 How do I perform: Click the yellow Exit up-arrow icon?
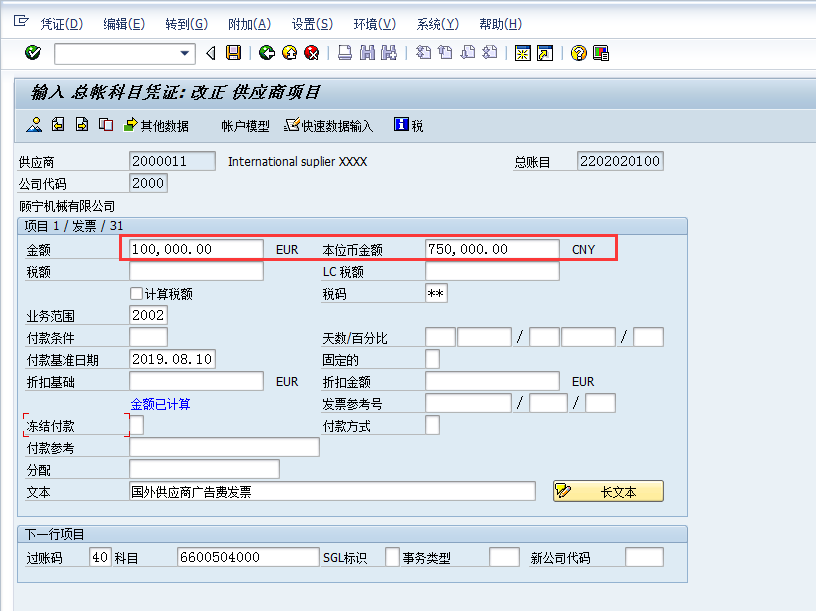pos(289,53)
